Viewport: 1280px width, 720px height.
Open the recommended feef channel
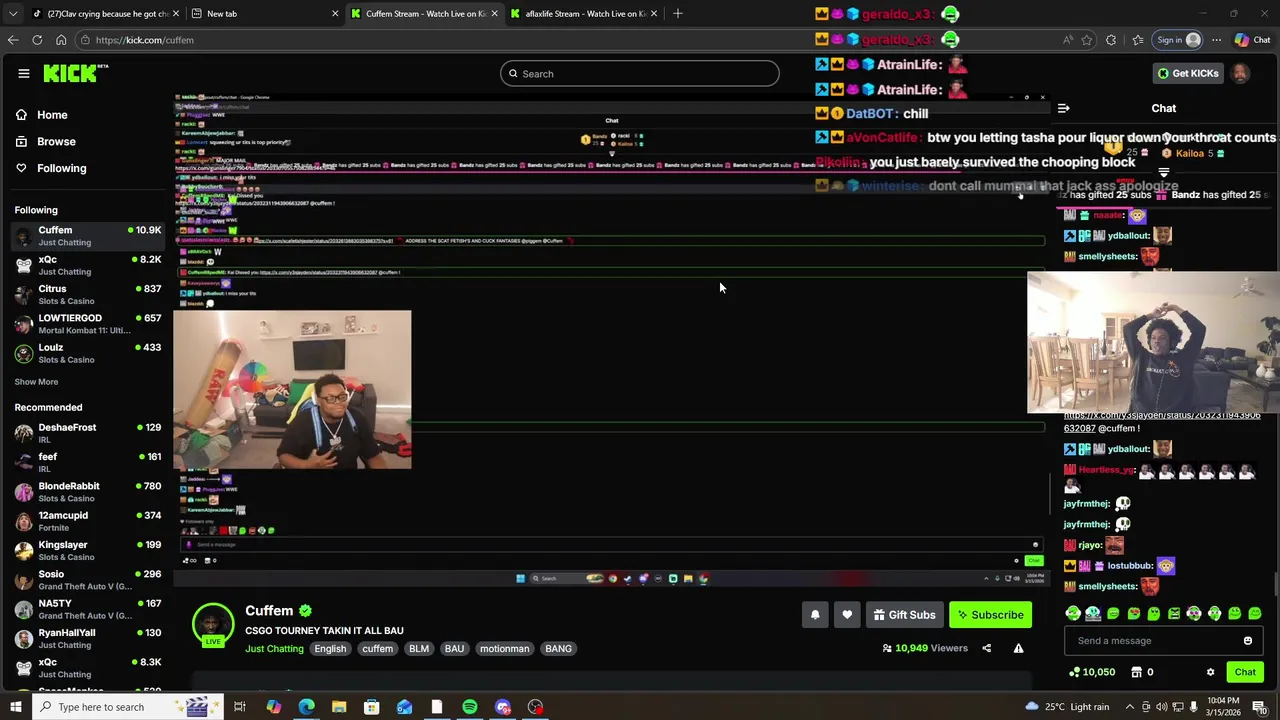(88, 462)
